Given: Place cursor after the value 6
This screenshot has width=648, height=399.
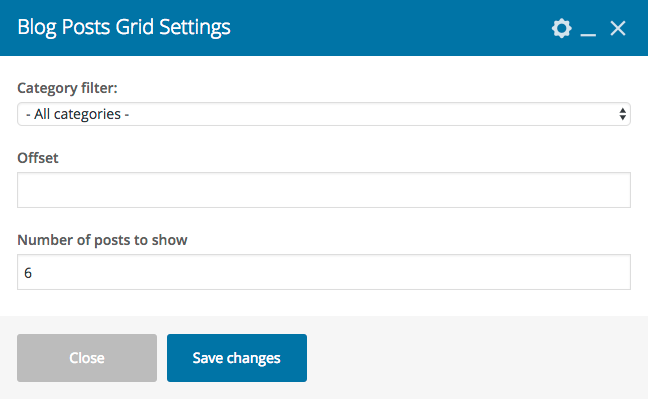Looking at the screenshot, I should pyautogui.click(x=32, y=272).
